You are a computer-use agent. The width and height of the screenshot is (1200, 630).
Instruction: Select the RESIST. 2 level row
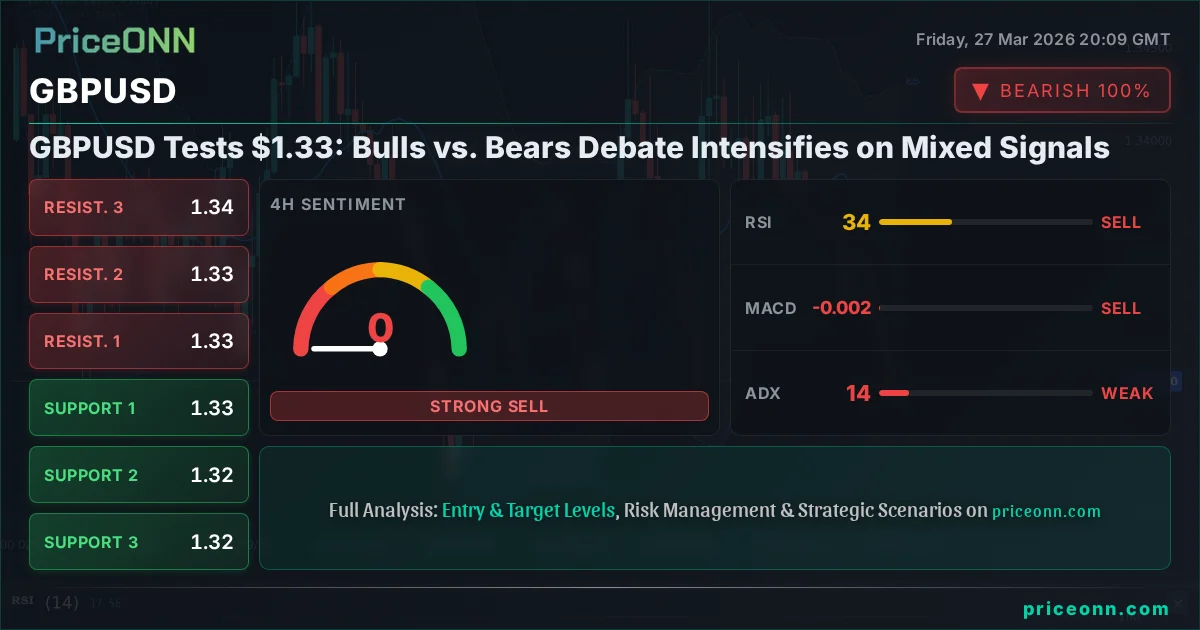pos(139,274)
